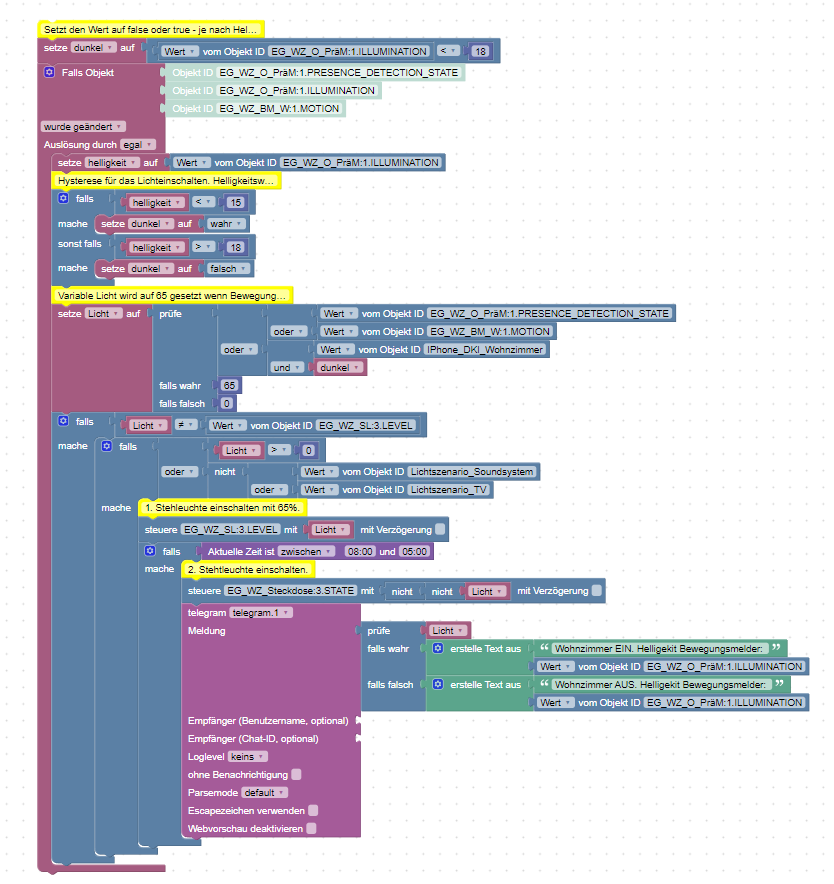Image resolution: width=834 pixels, height=884 pixels.
Task: Open Licht variable dropdown in prüfe Meldung block
Action: pos(448,630)
